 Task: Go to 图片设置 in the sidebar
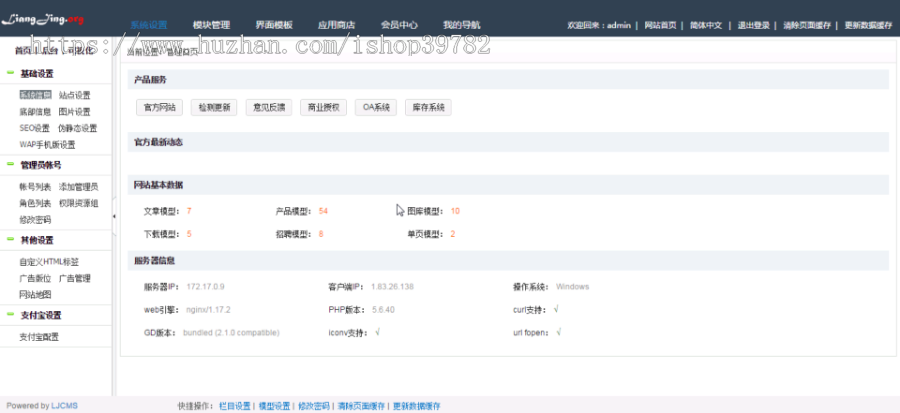tap(75, 112)
